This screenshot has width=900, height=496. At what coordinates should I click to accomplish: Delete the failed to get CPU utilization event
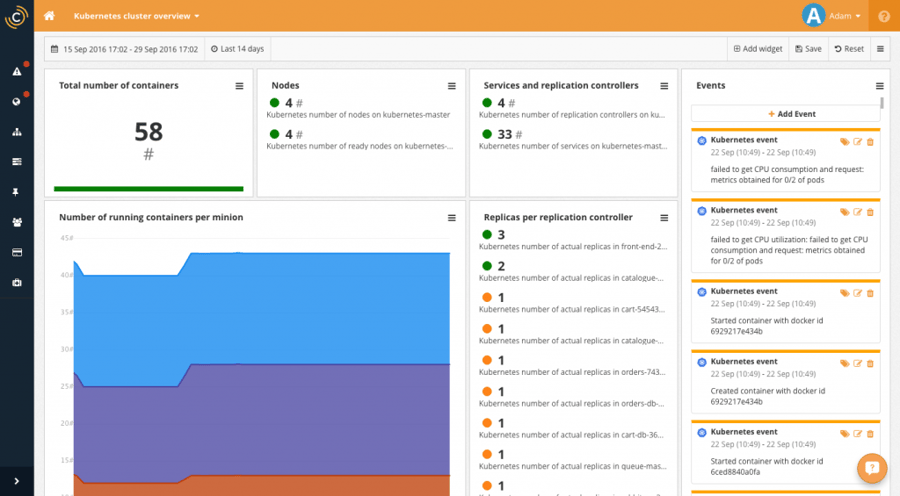click(x=870, y=212)
